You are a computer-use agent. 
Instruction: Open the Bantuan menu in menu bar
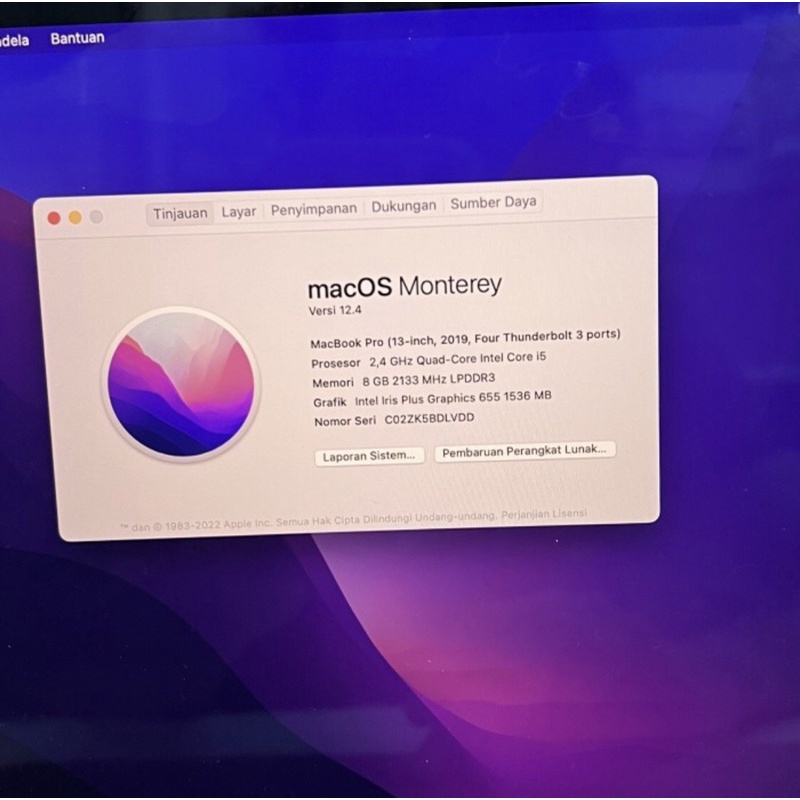pyautogui.click(x=78, y=38)
